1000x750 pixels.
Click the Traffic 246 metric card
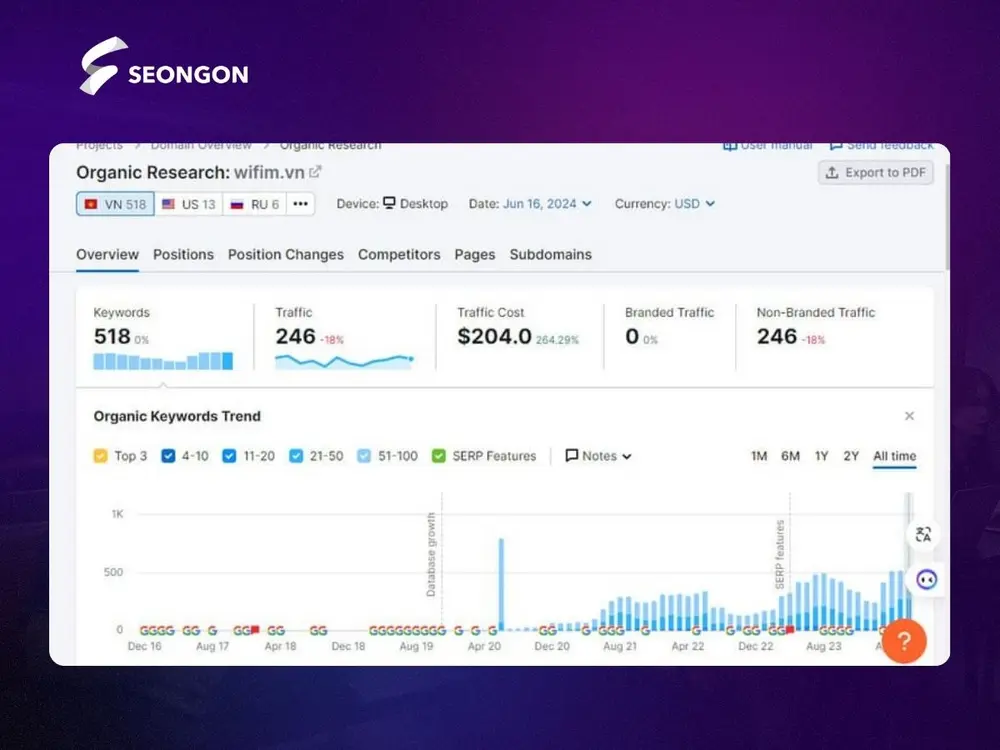[344, 337]
